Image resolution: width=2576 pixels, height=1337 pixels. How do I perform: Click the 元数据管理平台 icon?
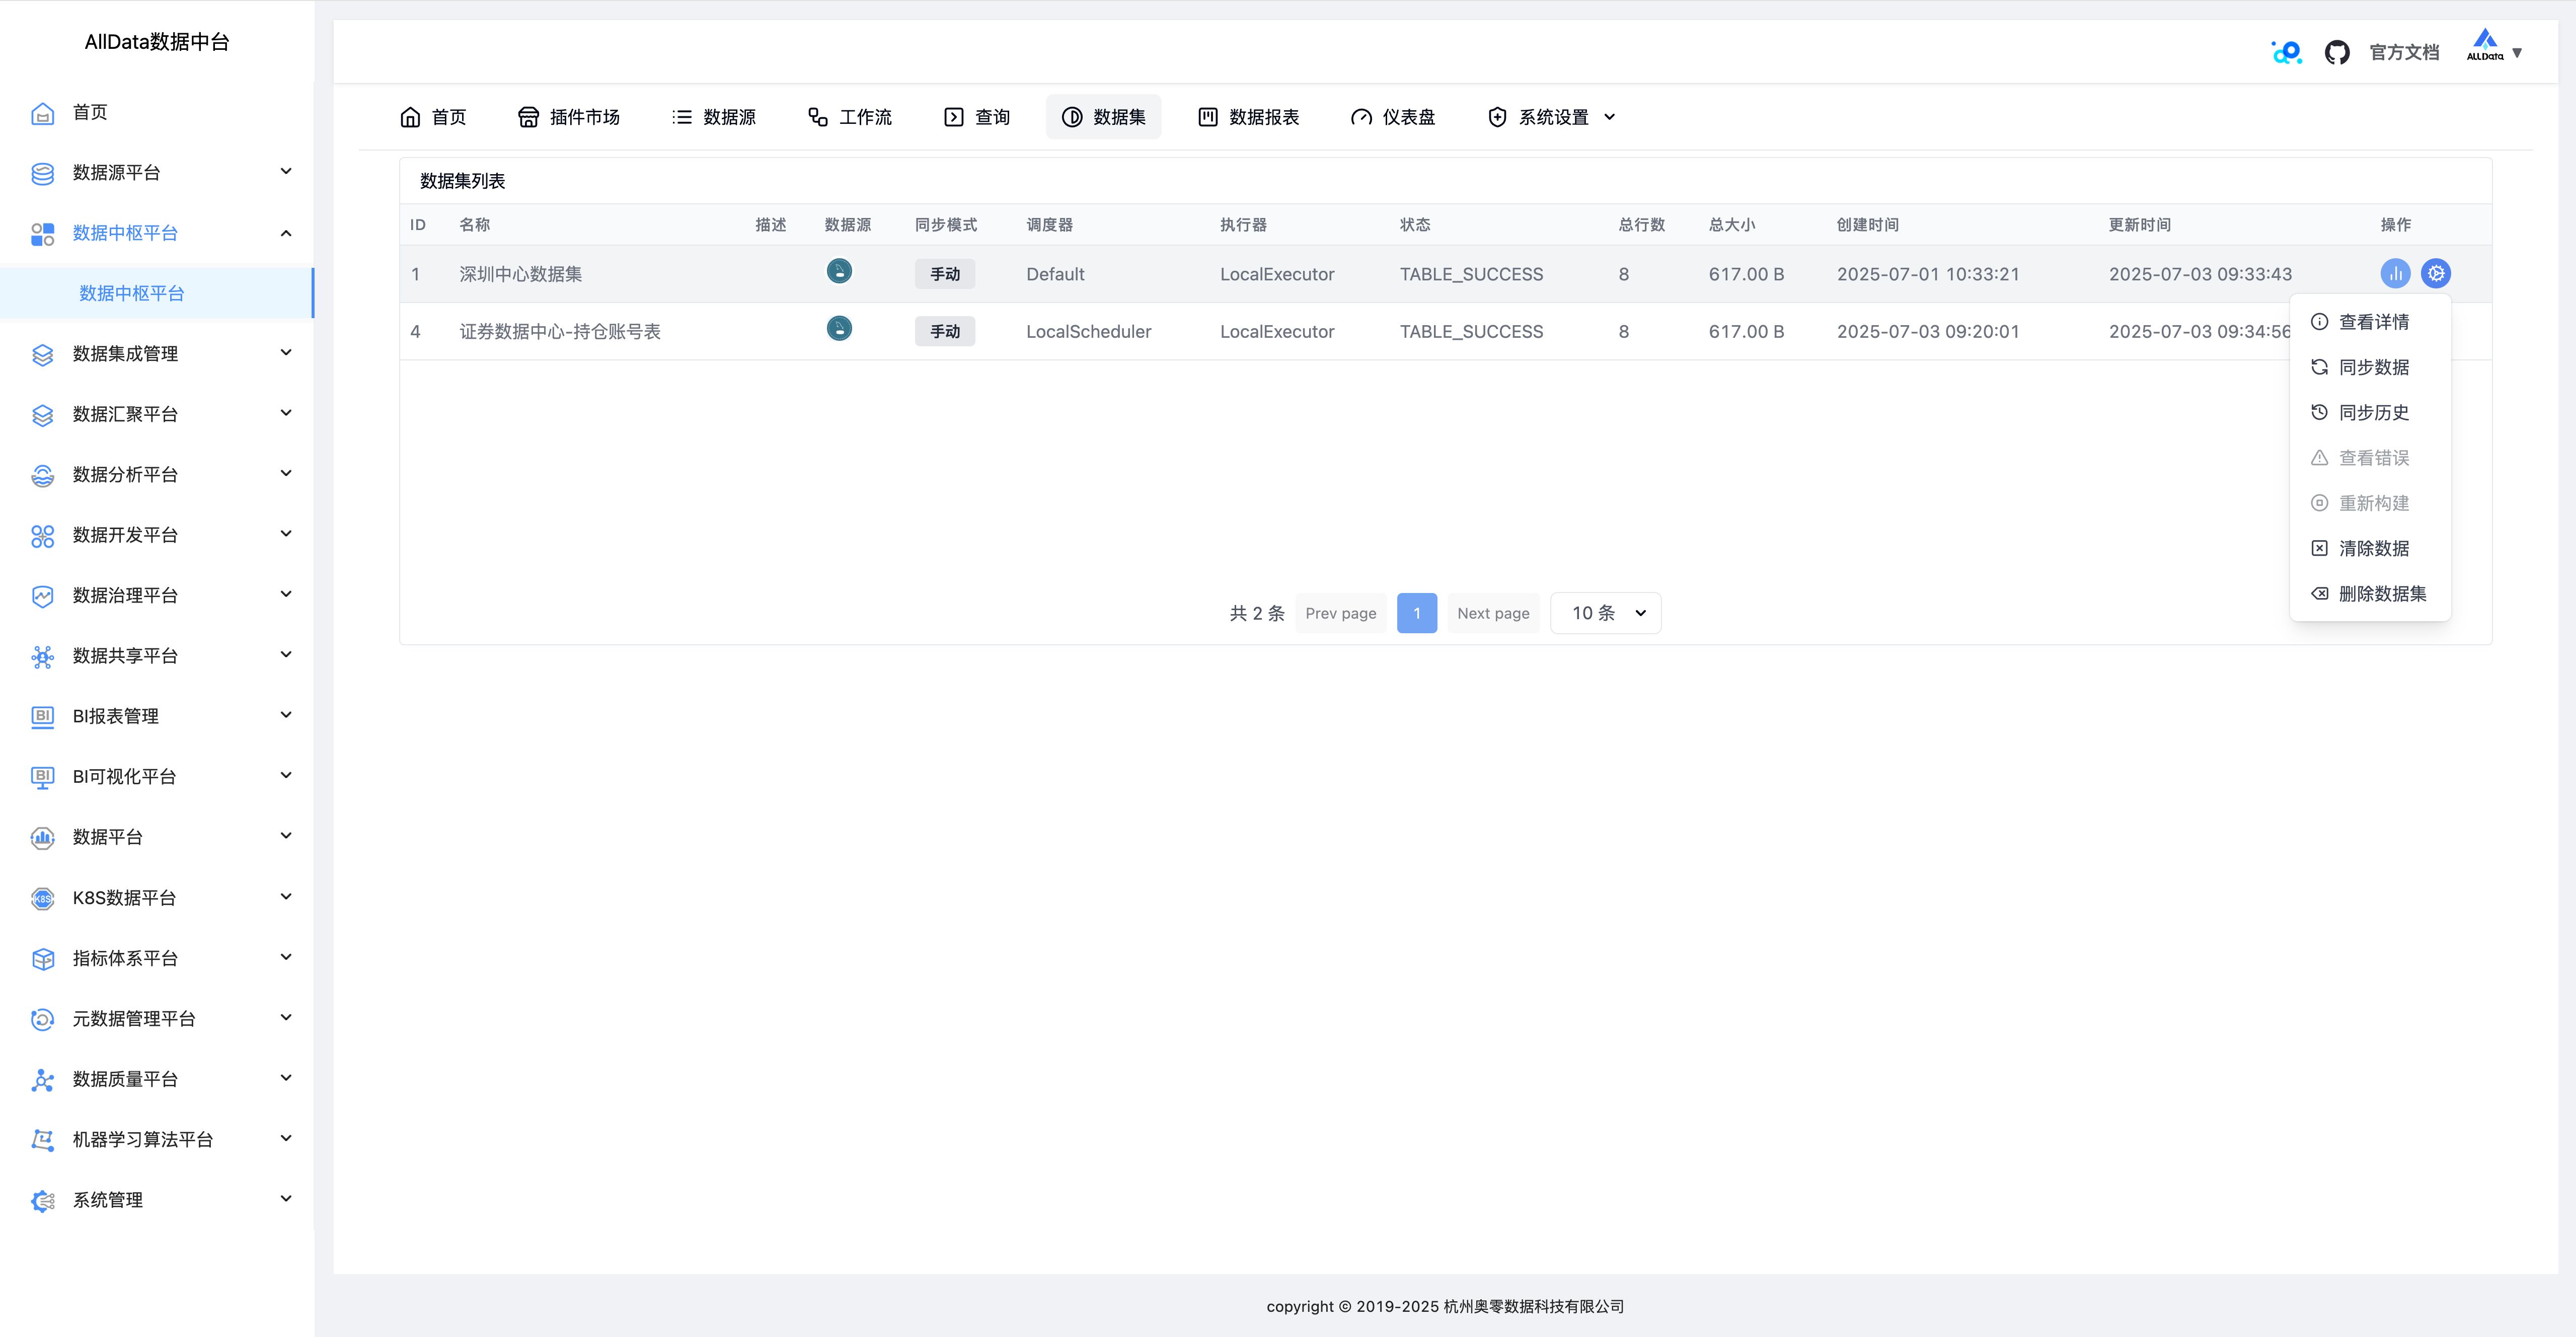(42, 1019)
